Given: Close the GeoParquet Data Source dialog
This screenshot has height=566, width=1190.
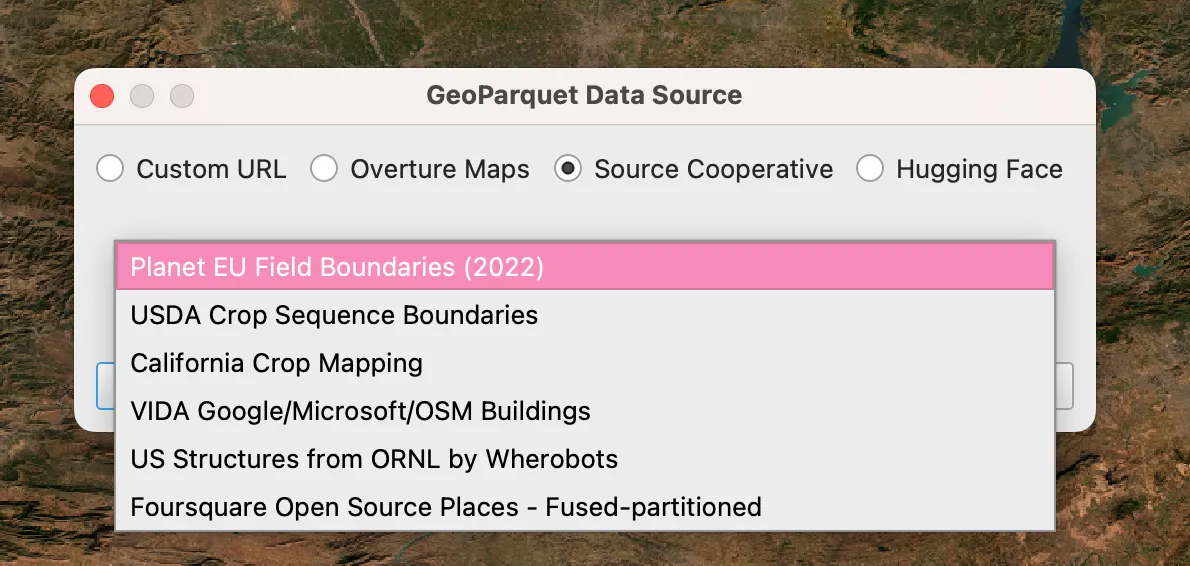Looking at the screenshot, I should pos(102,96).
